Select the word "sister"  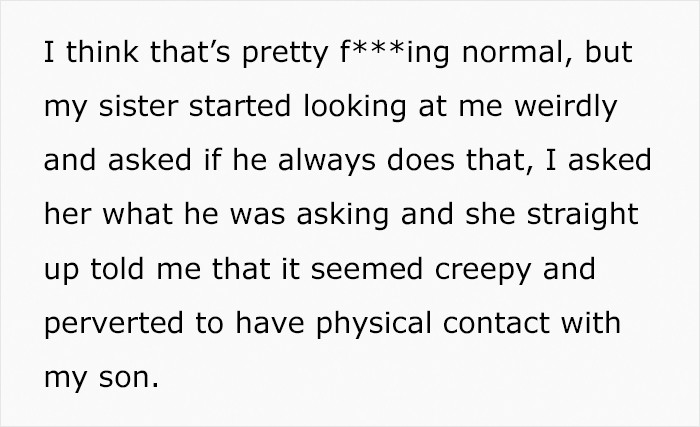pyautogui.click(x=138, y=106)
